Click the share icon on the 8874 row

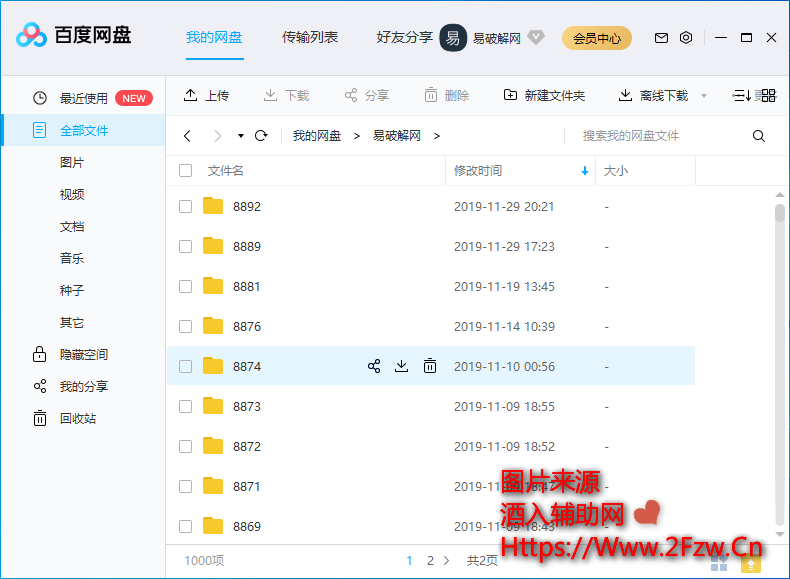(374, 366)
